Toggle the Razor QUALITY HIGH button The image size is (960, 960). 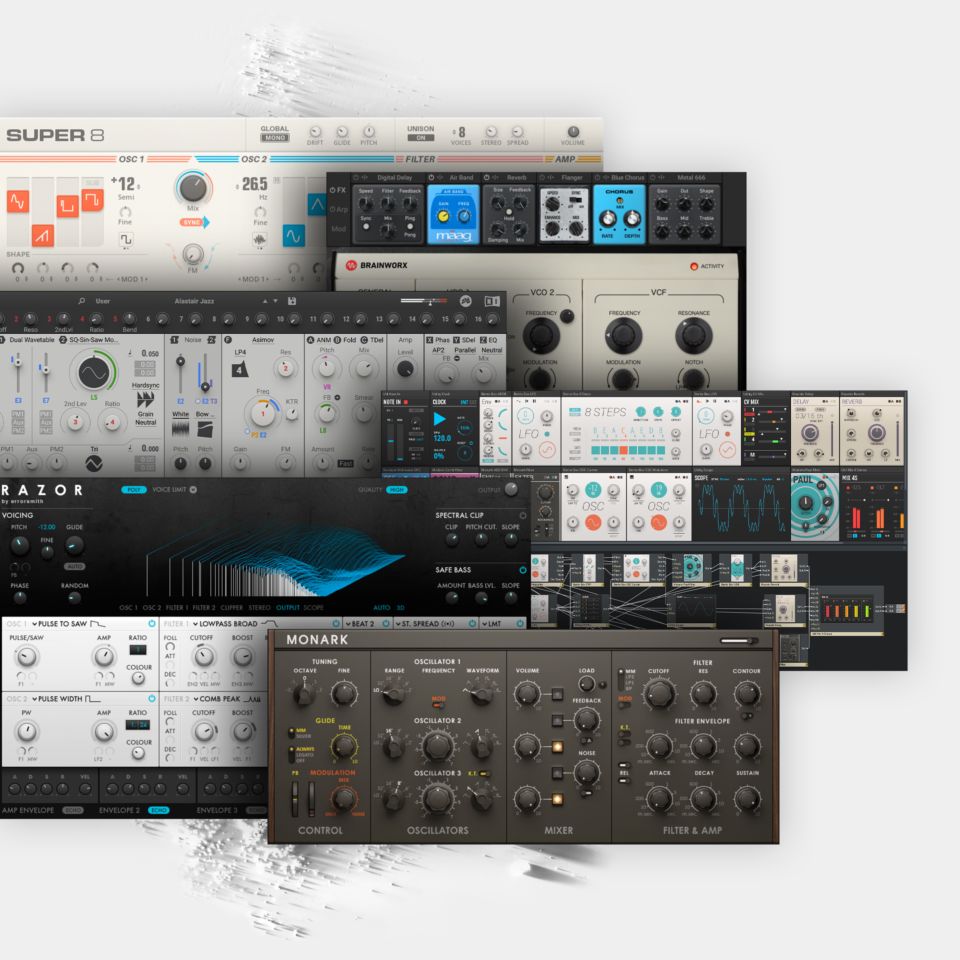397,490
